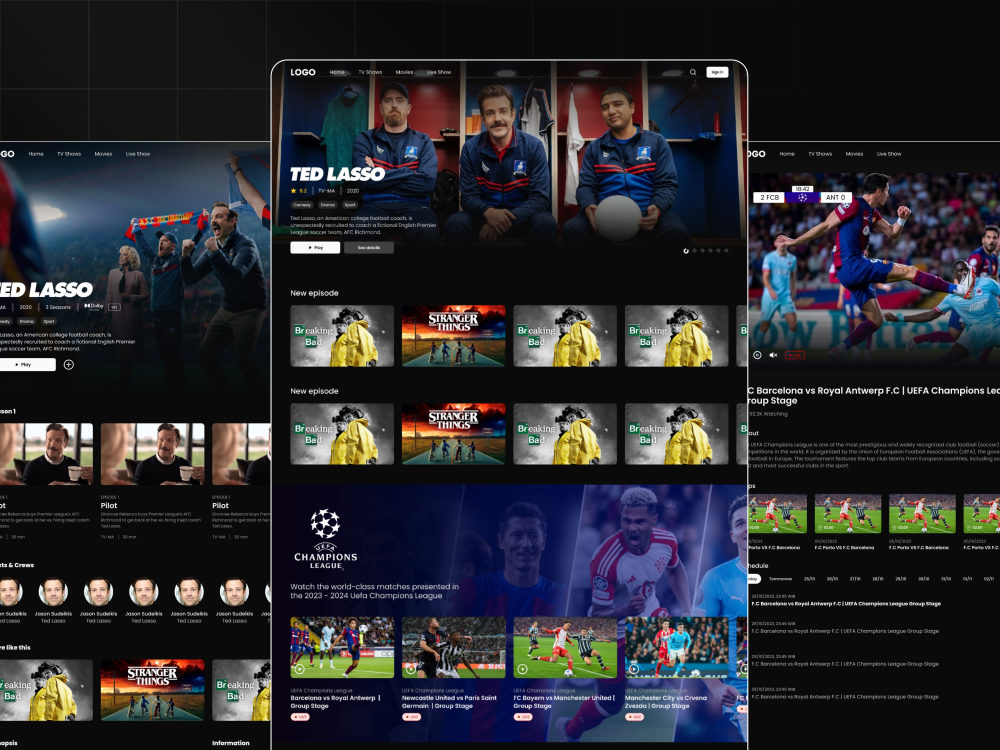This screenshot has height=750, width=1000.
Task: Select the Comedy genre tag in center hero
Action: [302, 205]
